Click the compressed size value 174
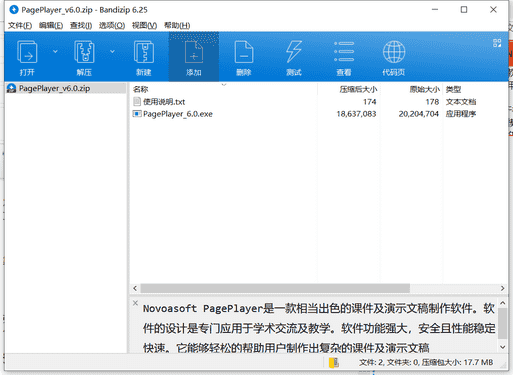The height and width of the screenshot is (375, 513). pos(370,102)
